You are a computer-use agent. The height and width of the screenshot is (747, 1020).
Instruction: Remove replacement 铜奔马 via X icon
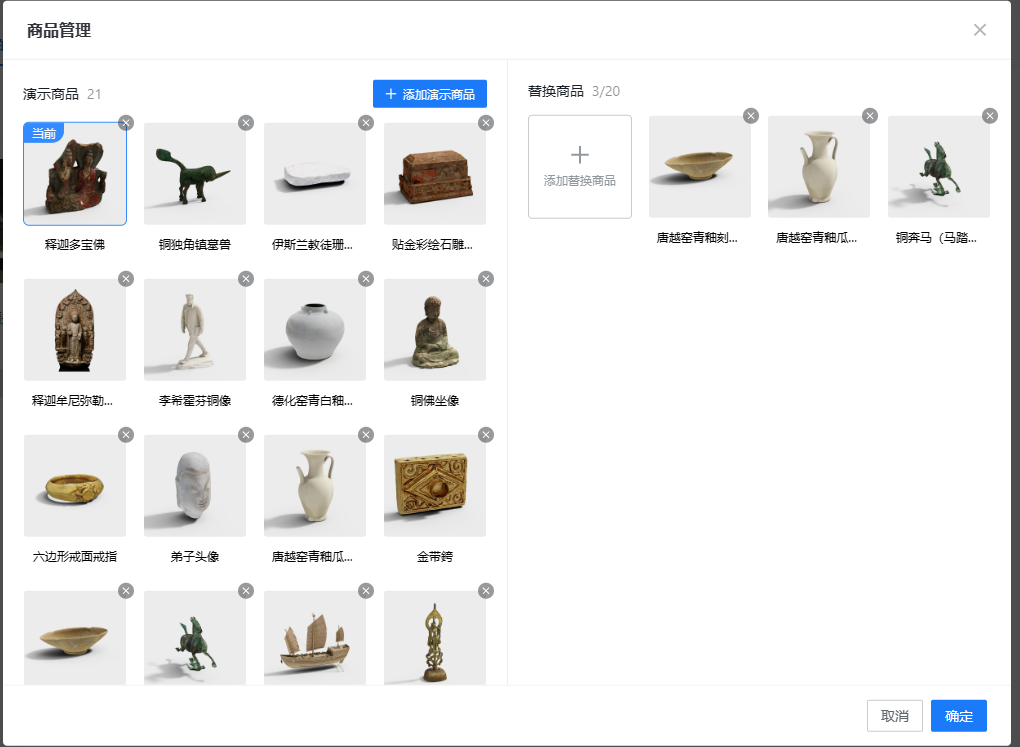[x=990, y=116]
